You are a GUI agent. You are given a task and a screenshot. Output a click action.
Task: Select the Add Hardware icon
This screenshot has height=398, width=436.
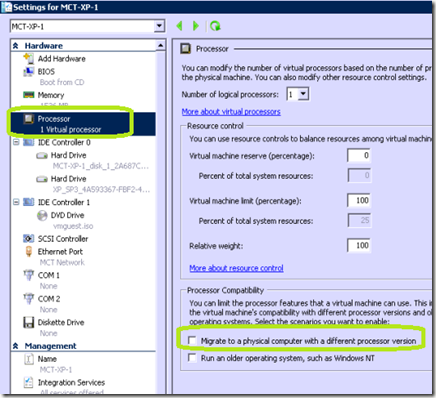(29, 59)
